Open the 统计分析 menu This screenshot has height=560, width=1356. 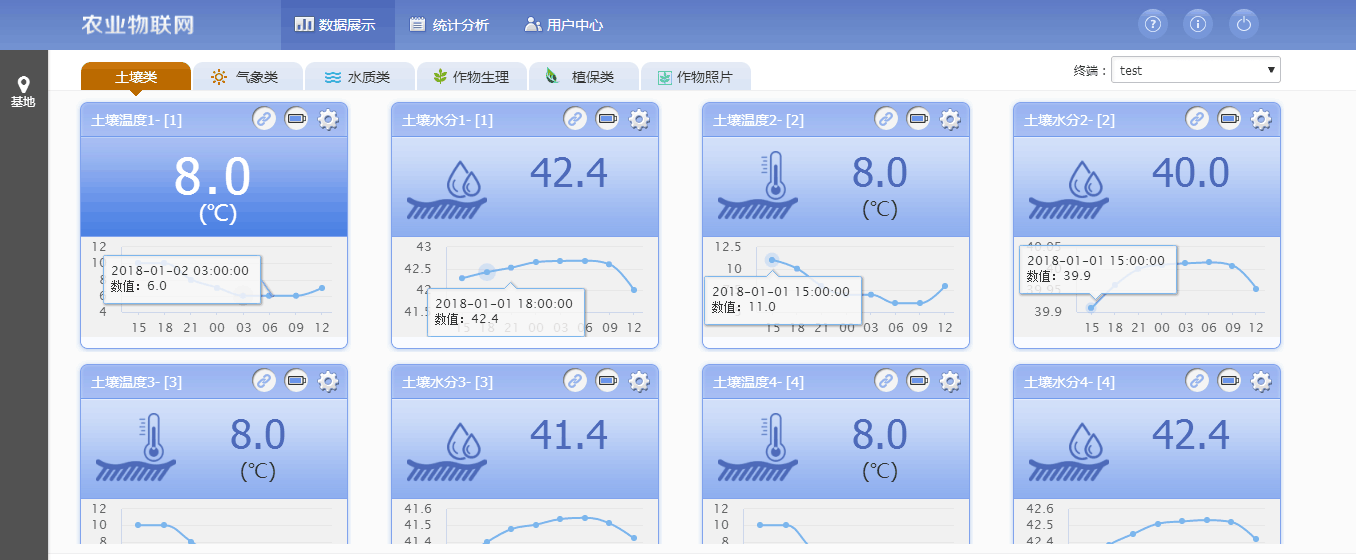(x=451, y=25)
